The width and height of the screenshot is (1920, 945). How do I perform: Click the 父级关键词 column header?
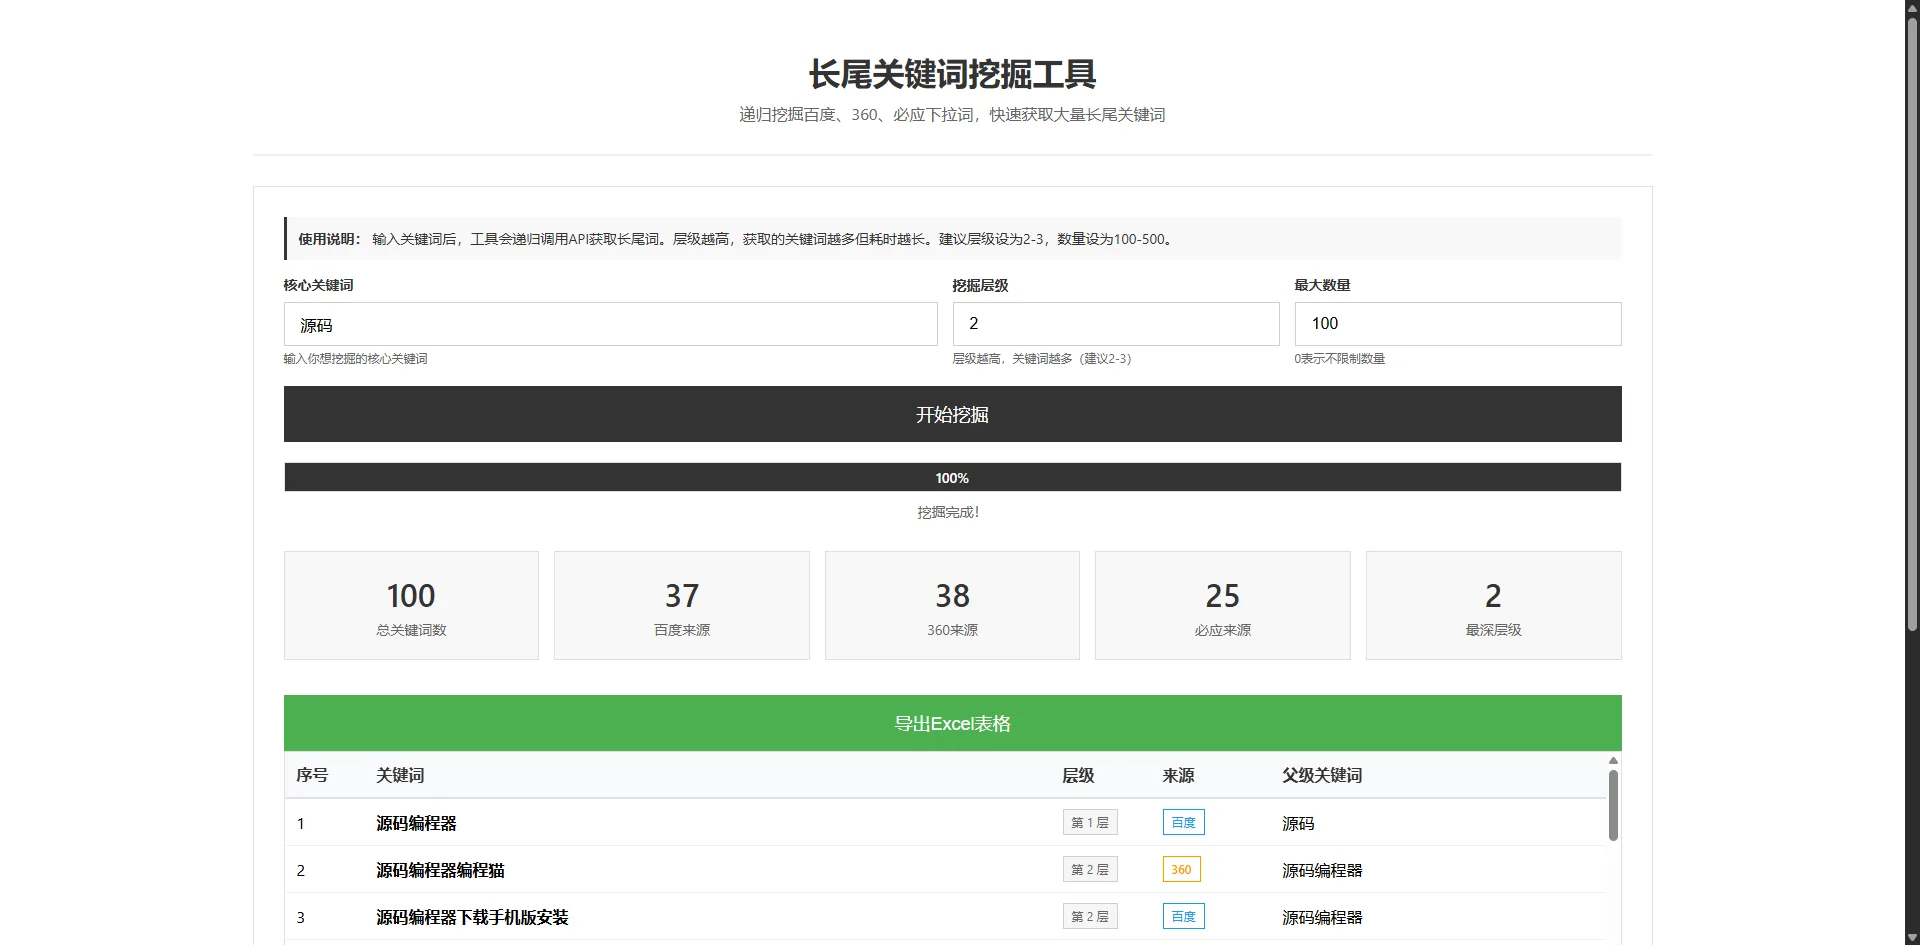(1322, 775)
